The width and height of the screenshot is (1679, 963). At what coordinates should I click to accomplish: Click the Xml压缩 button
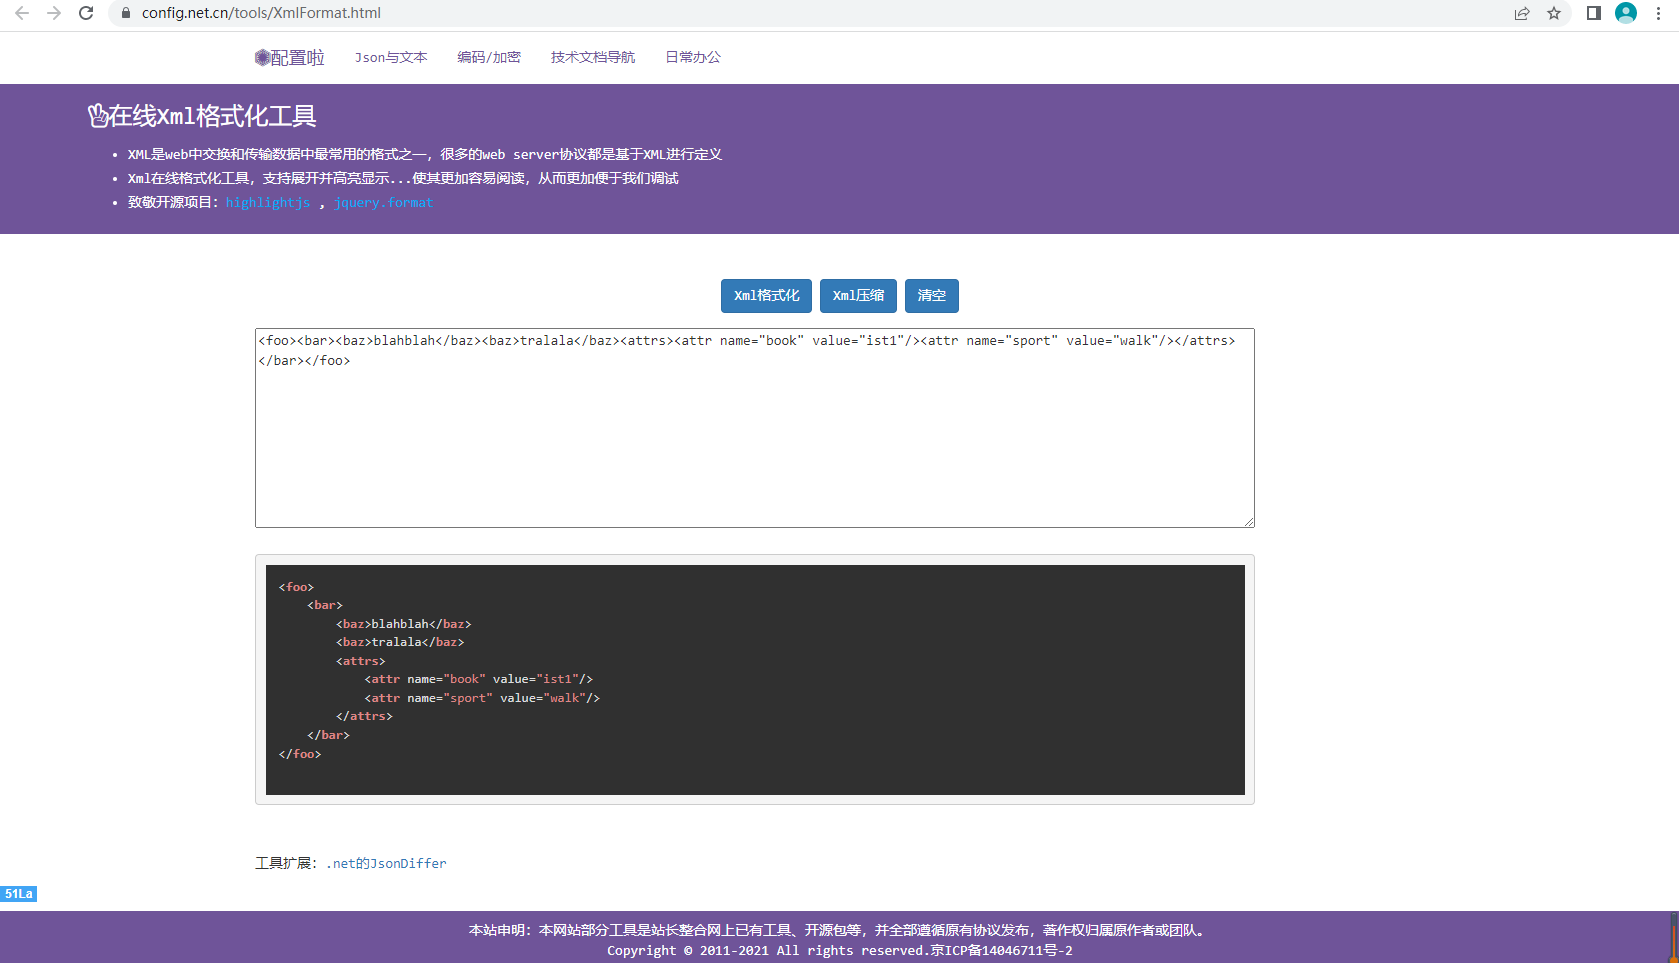pyautogui.click(x=858, y=296)
